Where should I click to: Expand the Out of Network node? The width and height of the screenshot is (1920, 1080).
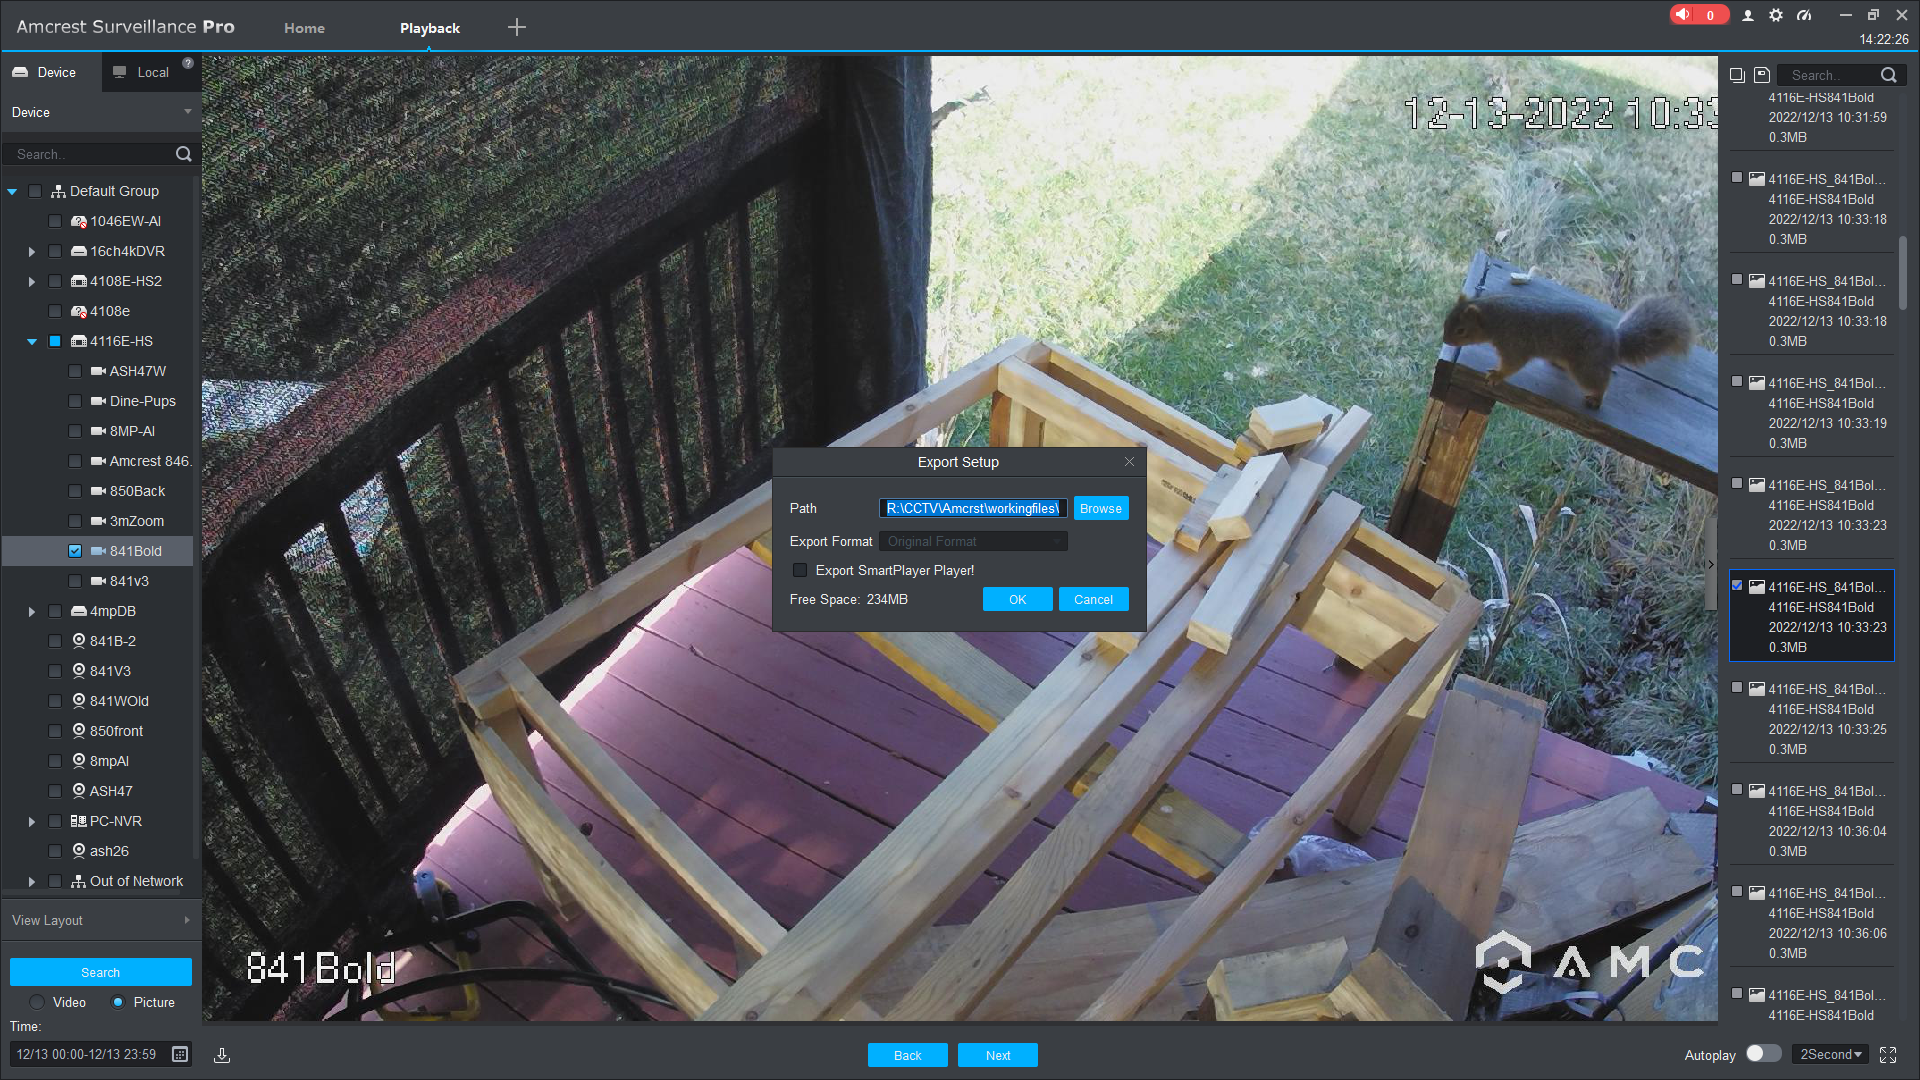(x=32, y=881)
